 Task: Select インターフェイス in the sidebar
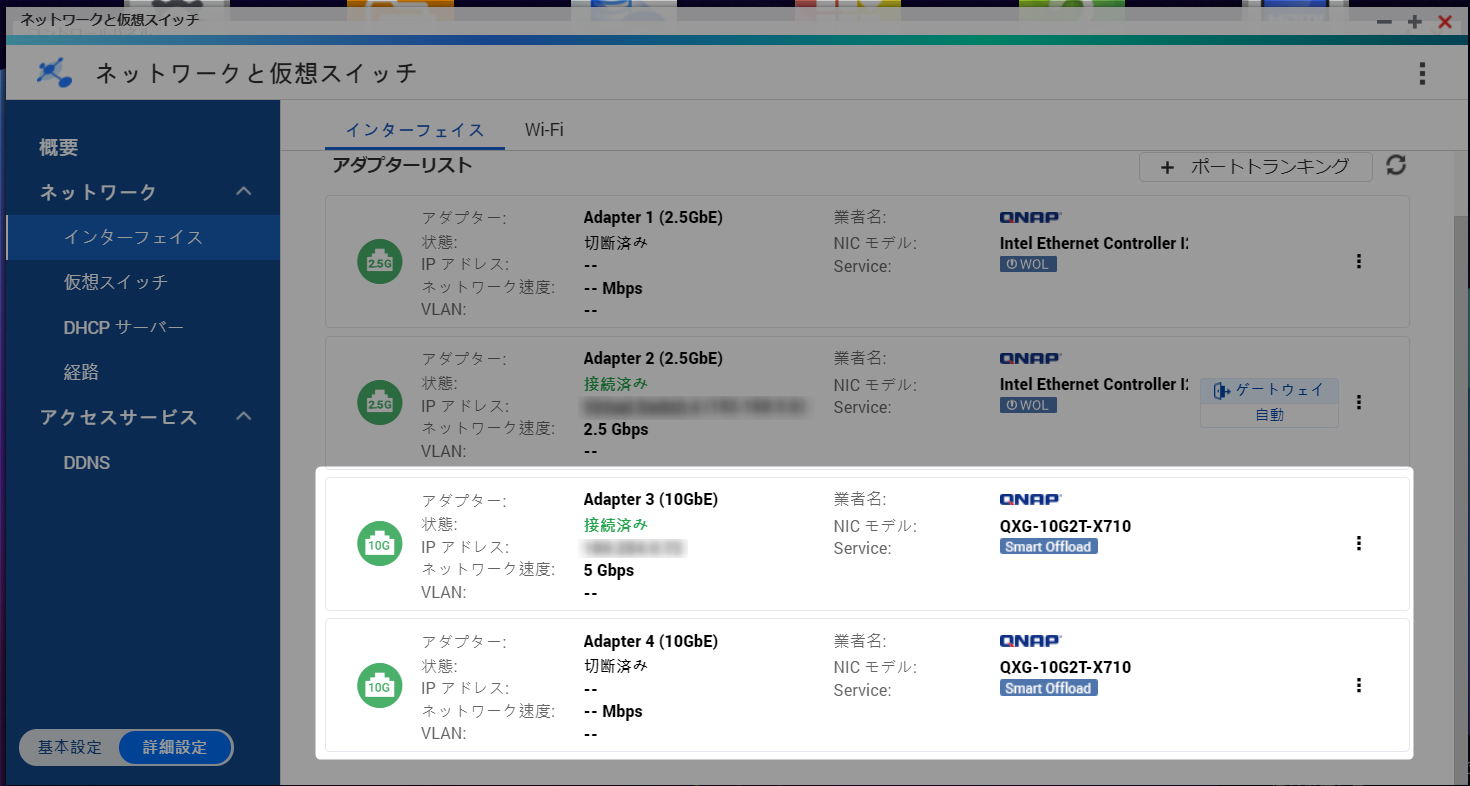(142, 237)
